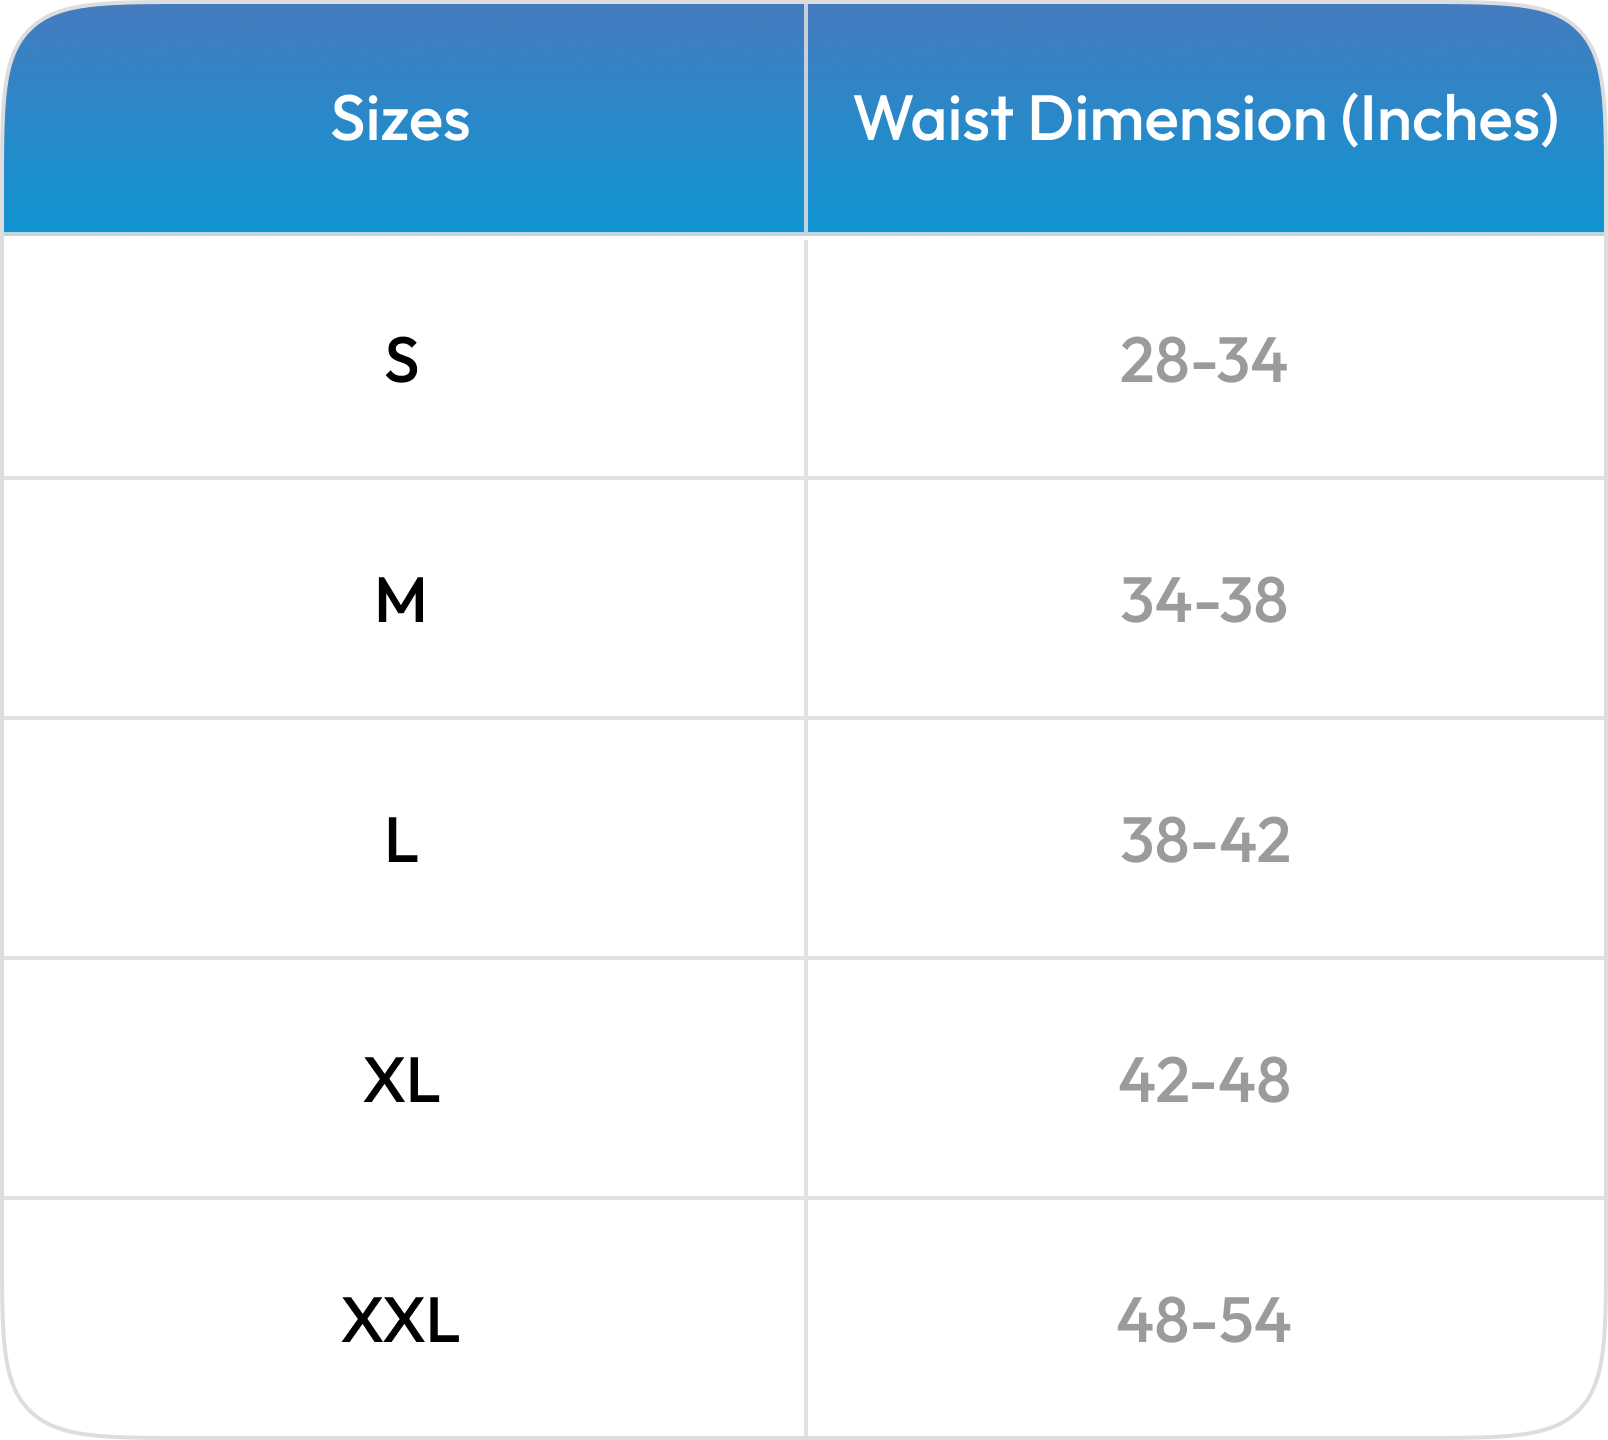The width and height of the screenshot is (1608, 1440).
Task: Click "(Inches)" in the header
Action: [x=1449, y=120]
